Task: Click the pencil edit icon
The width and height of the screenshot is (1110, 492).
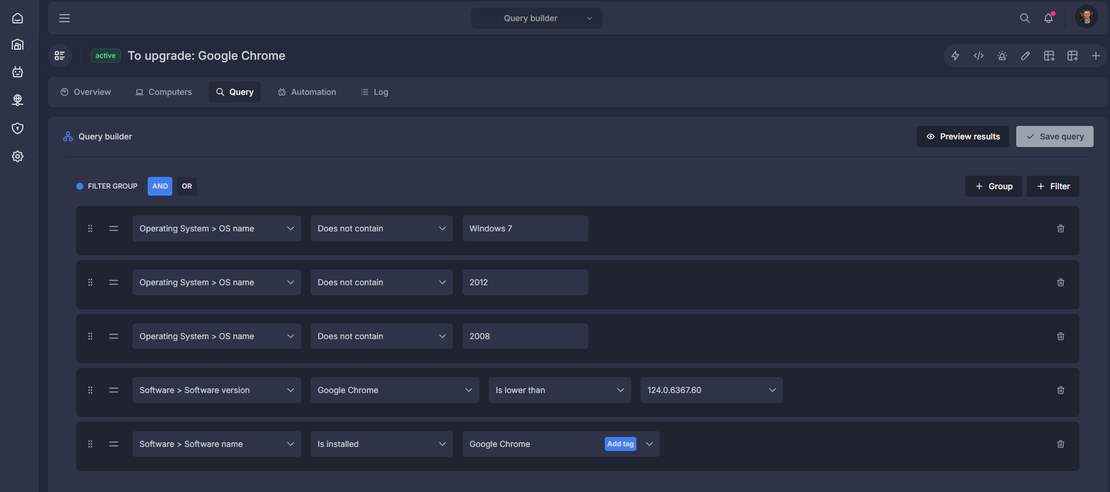Action: click(x=1025, y=56)
